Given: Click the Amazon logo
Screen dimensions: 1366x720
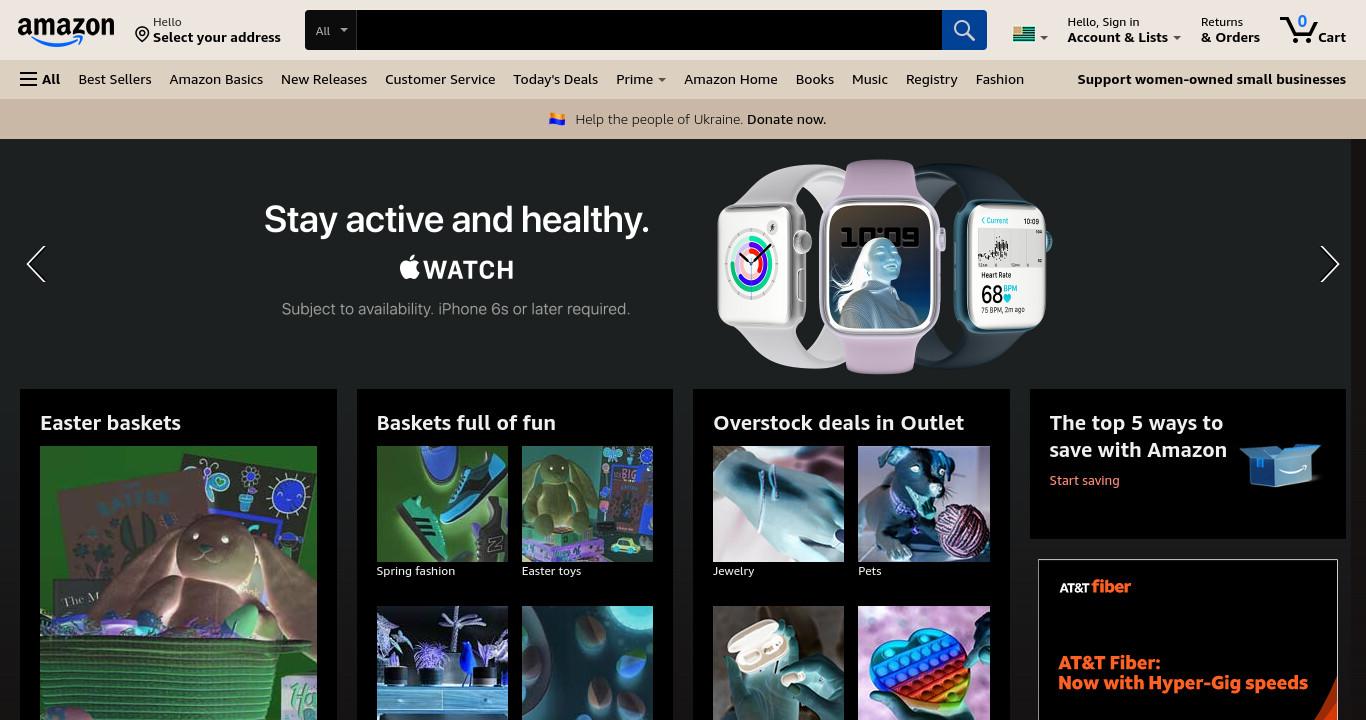Looking at the screenshot, I should [x=66, y=31].
